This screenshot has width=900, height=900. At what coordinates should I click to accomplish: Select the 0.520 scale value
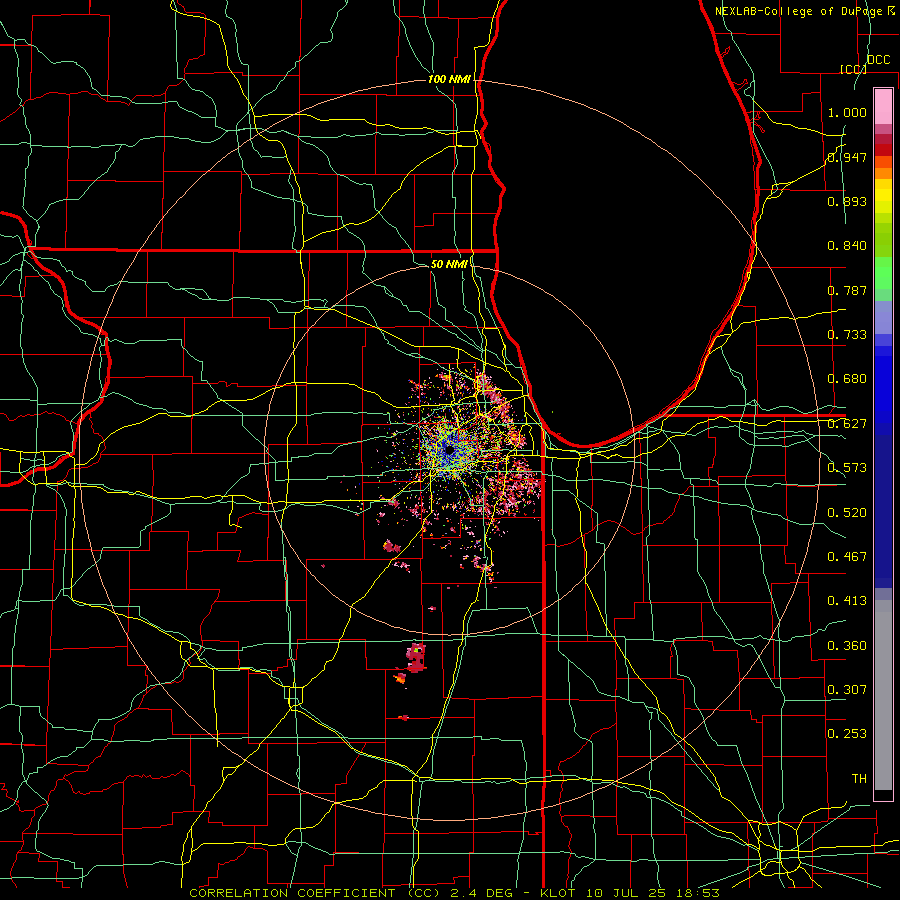847,513
